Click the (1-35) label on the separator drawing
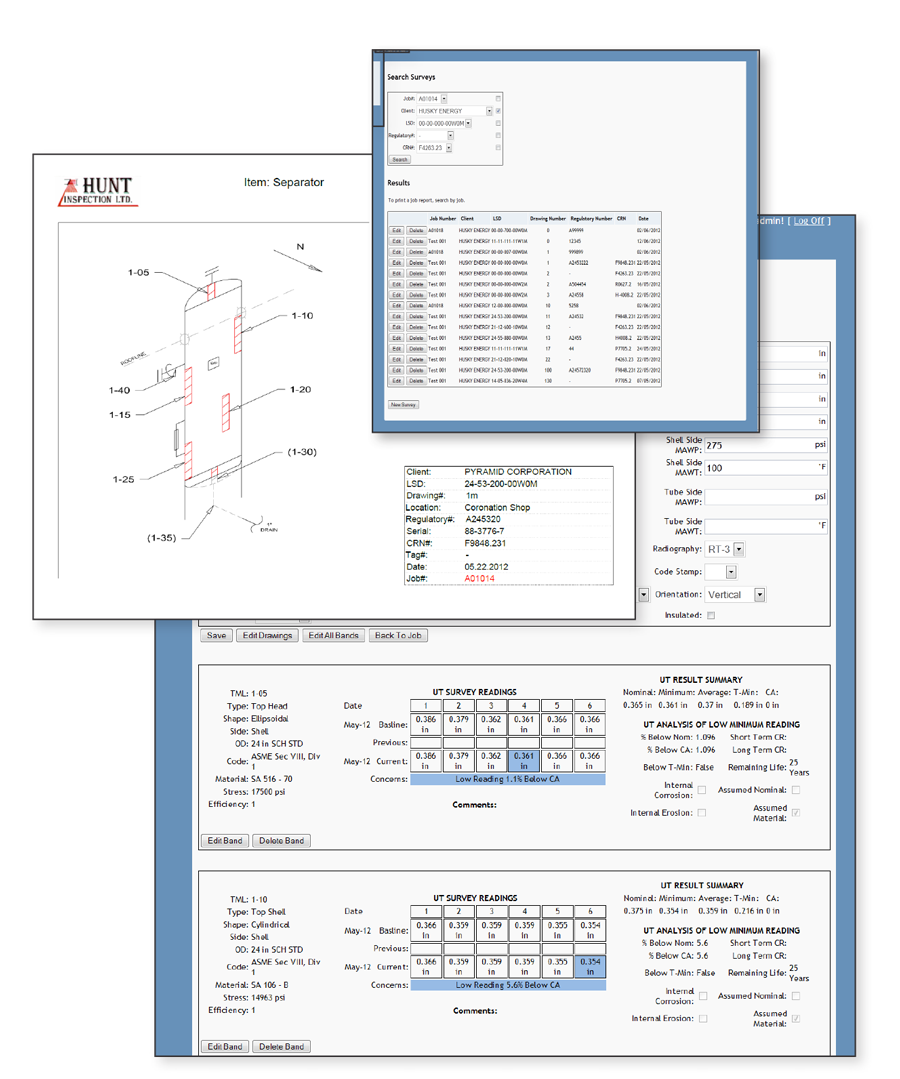The image size is (900, 1079). (162, 538)
